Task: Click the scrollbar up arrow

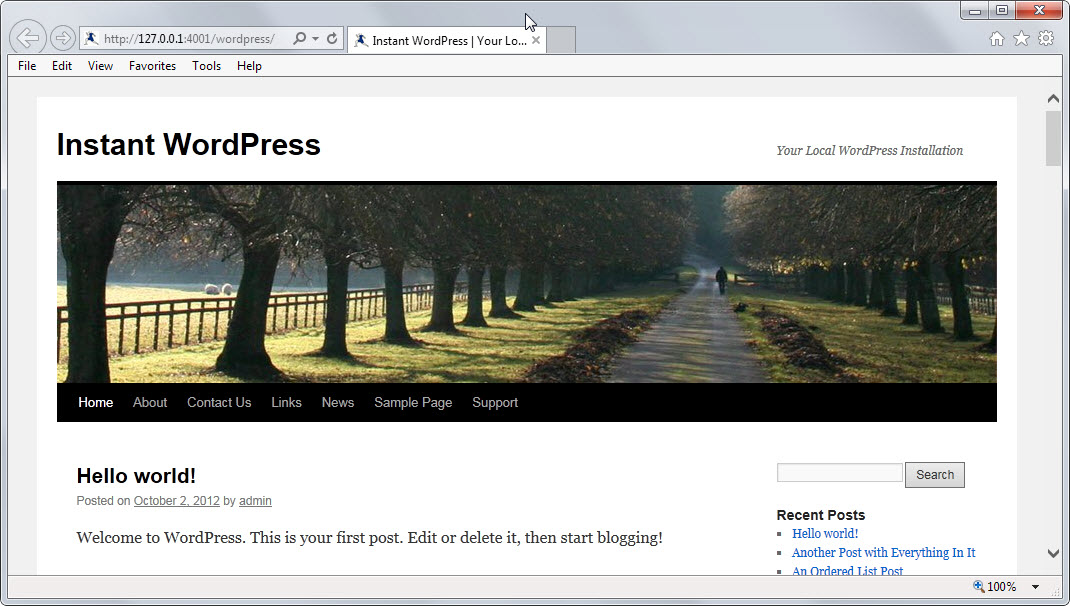Action: click(1054, 99)
